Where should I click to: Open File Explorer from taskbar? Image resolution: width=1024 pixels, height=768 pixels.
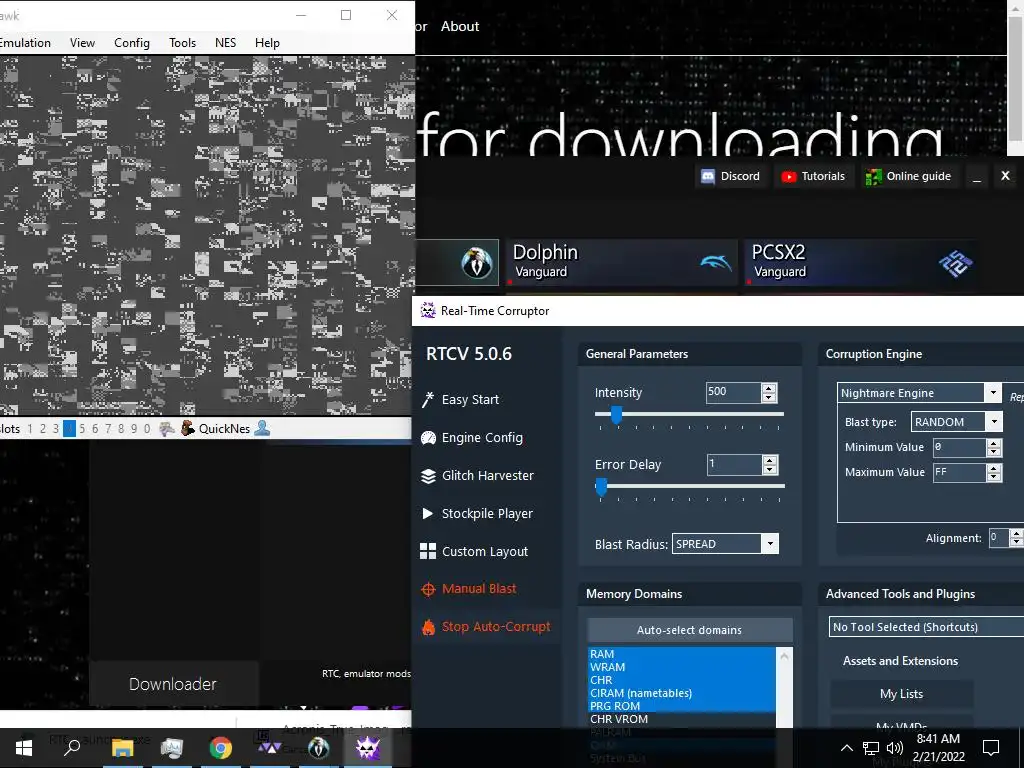122,748
